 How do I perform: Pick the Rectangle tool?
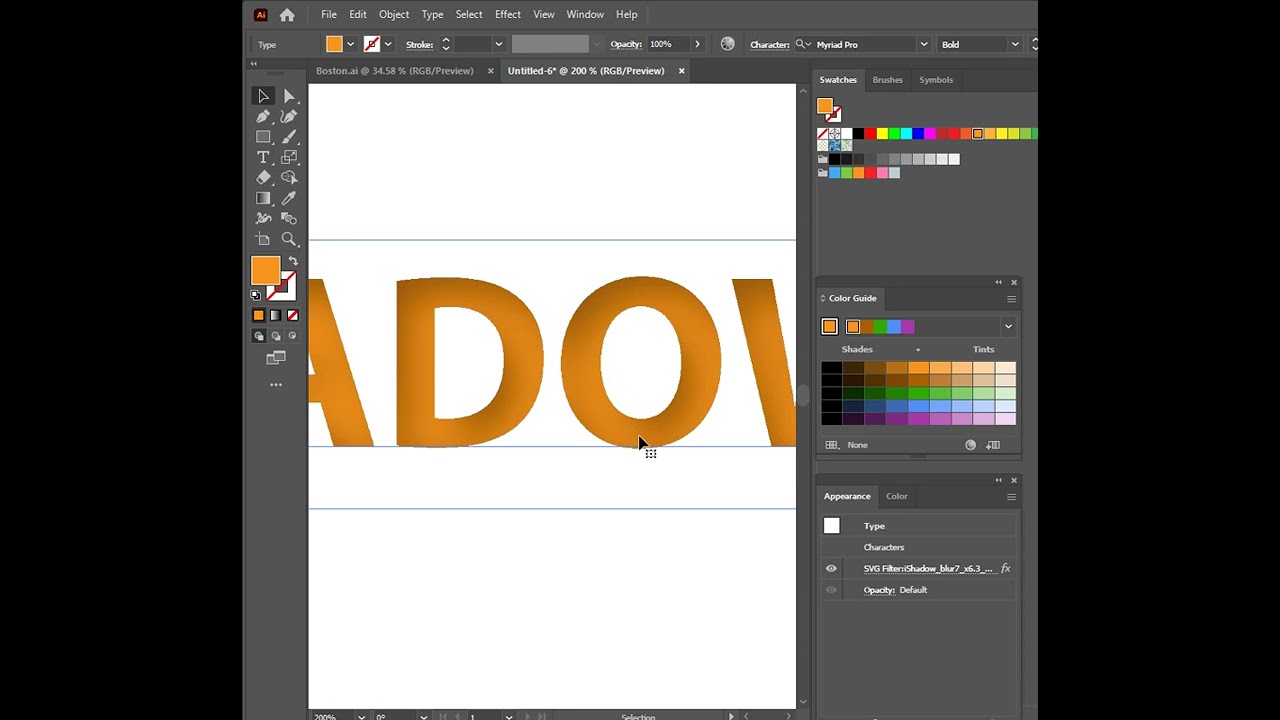pos(263,137)
